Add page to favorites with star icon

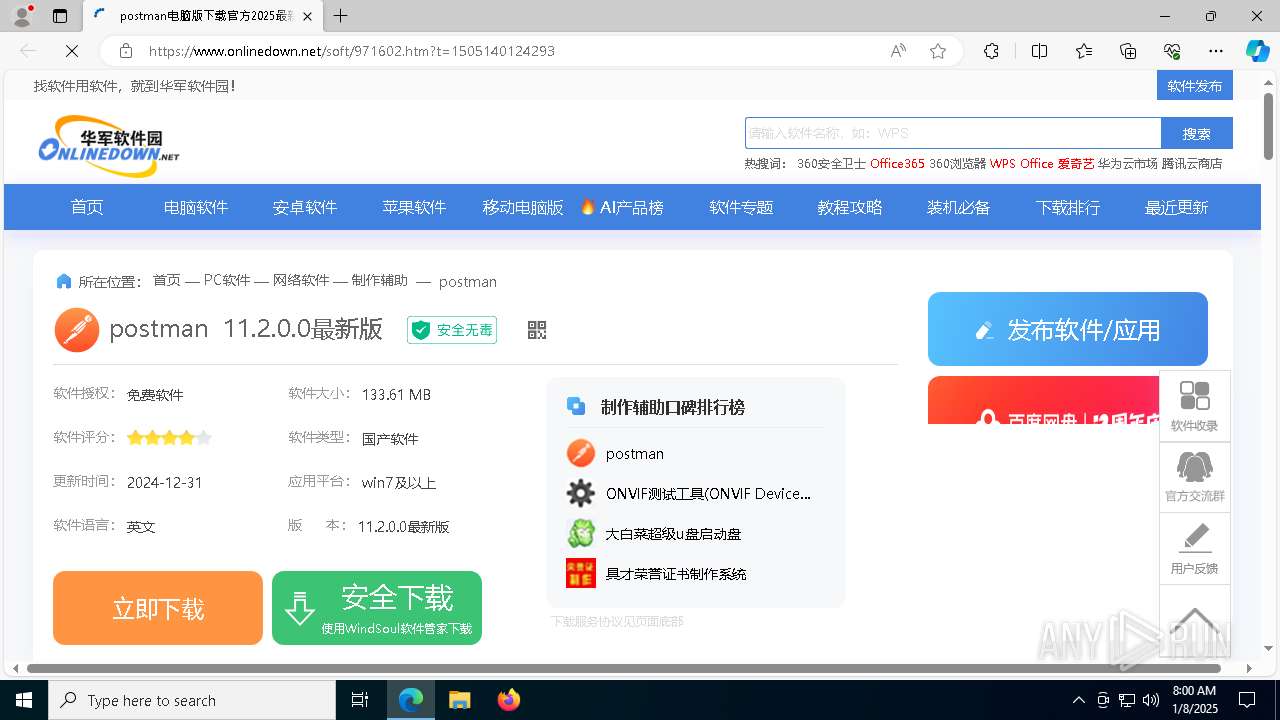pyautogui.click(x=938, y=51)
